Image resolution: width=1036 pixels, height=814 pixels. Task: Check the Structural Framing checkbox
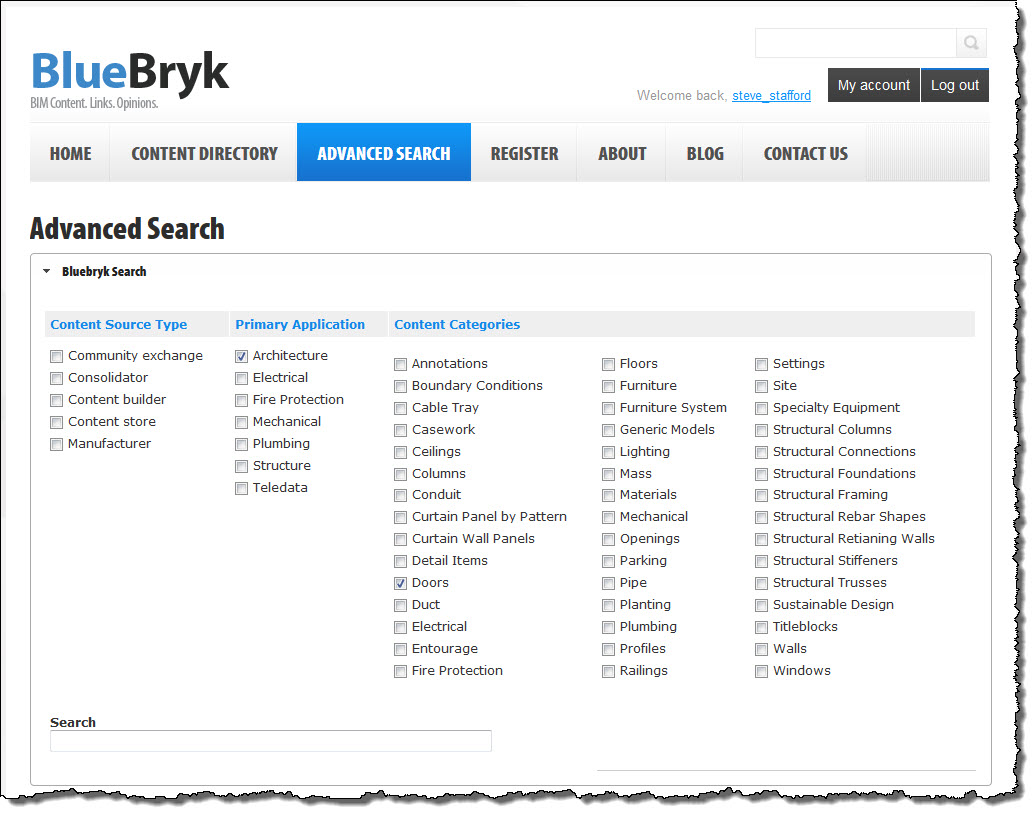(x=762, y=496)
